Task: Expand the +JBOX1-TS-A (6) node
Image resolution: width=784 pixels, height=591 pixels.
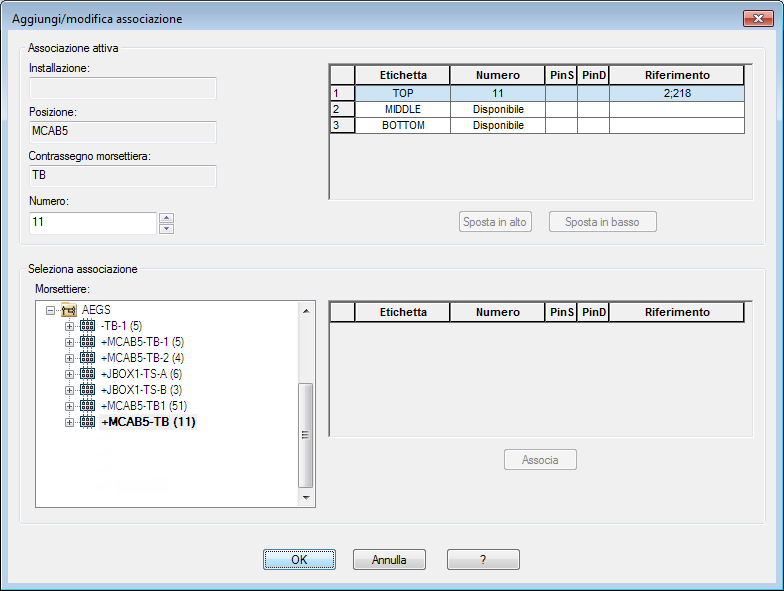Action: tap(70, 374)
